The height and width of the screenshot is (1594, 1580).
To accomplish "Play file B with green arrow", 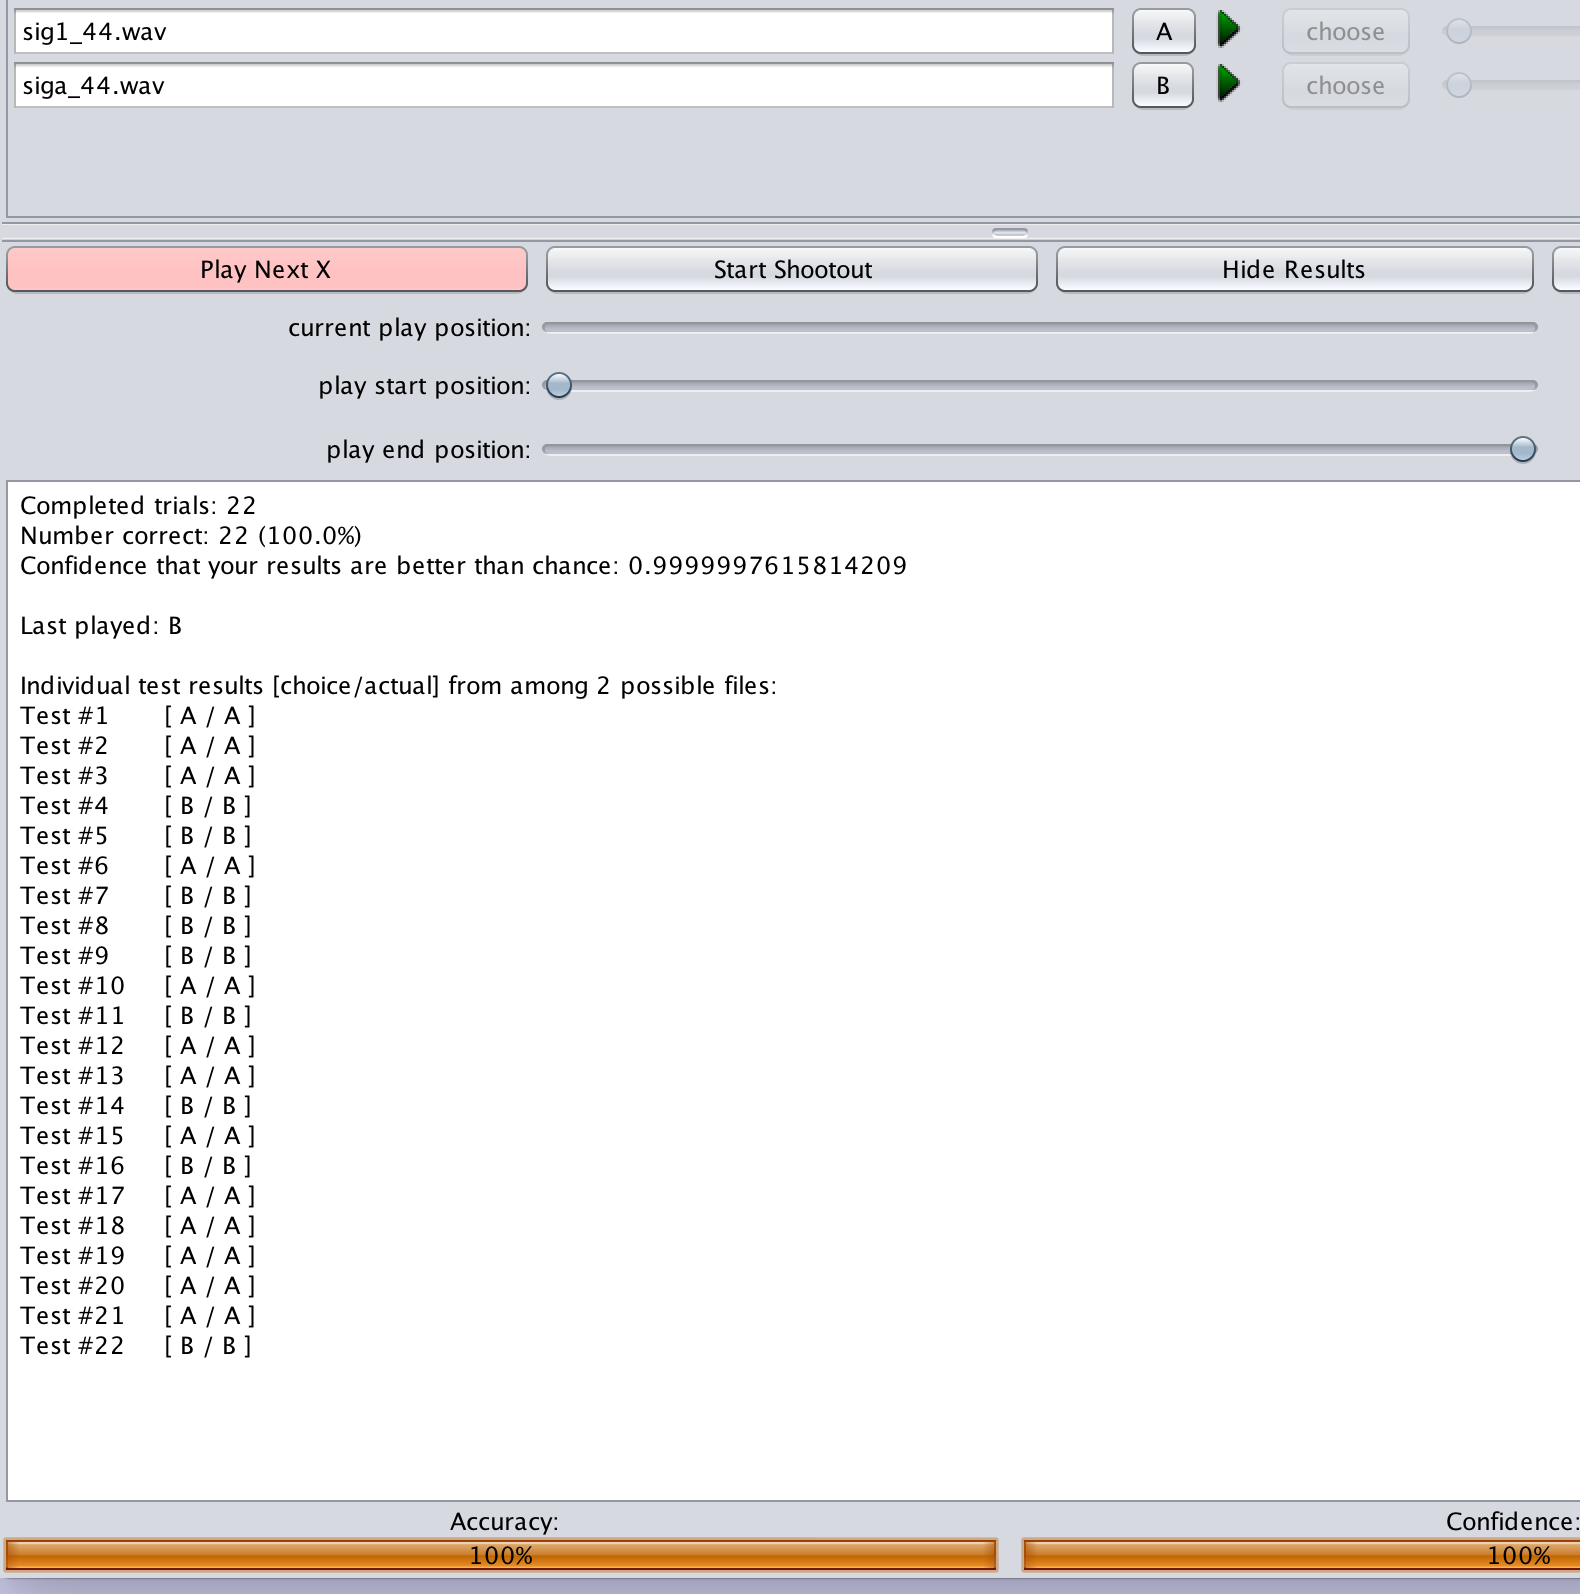I will pos(1229,84).
